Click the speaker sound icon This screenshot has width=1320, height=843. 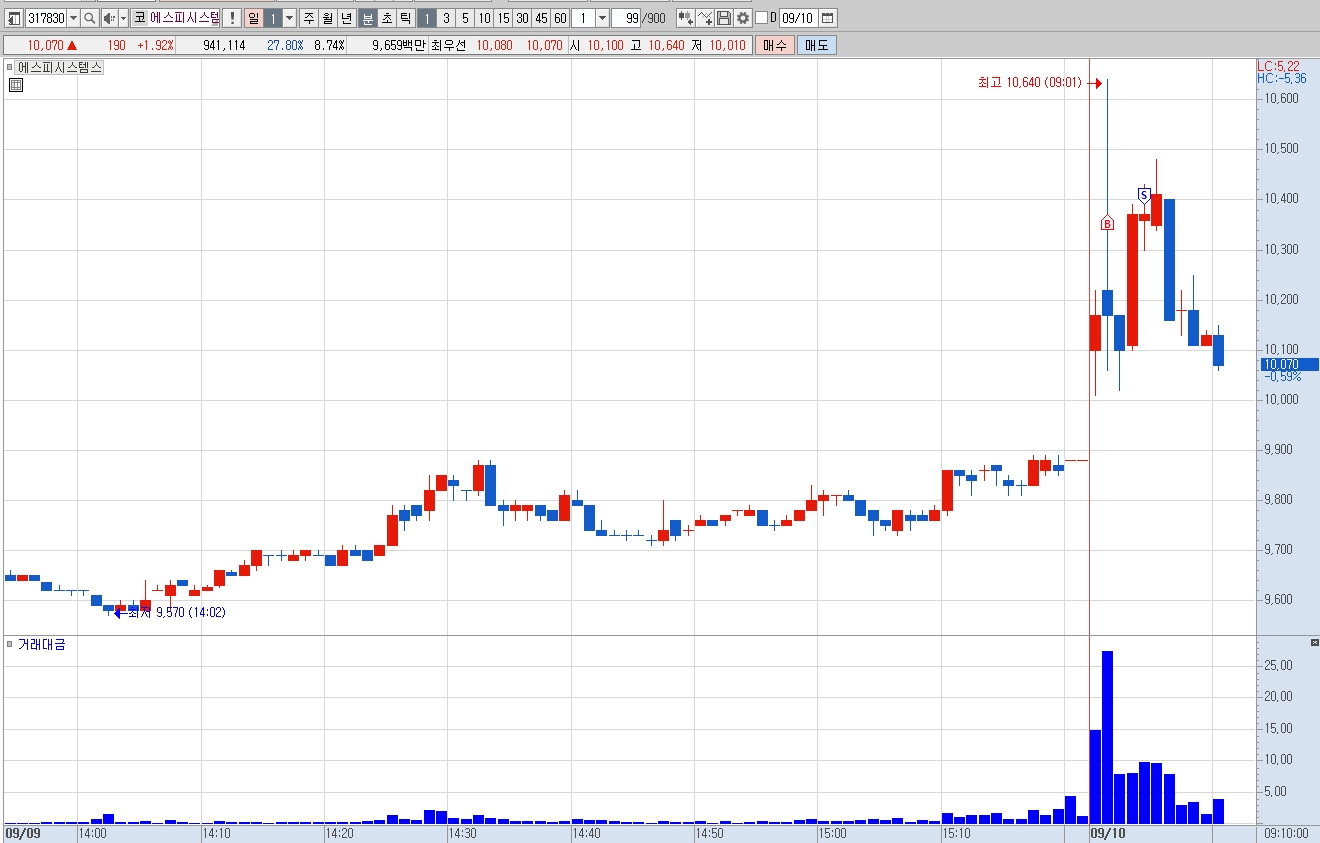point(109,18)
